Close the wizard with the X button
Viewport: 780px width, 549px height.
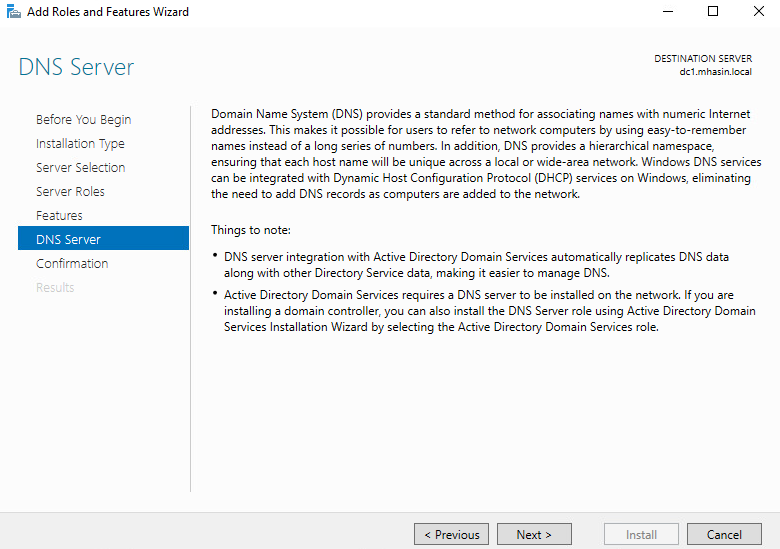[x=758, y=12]
